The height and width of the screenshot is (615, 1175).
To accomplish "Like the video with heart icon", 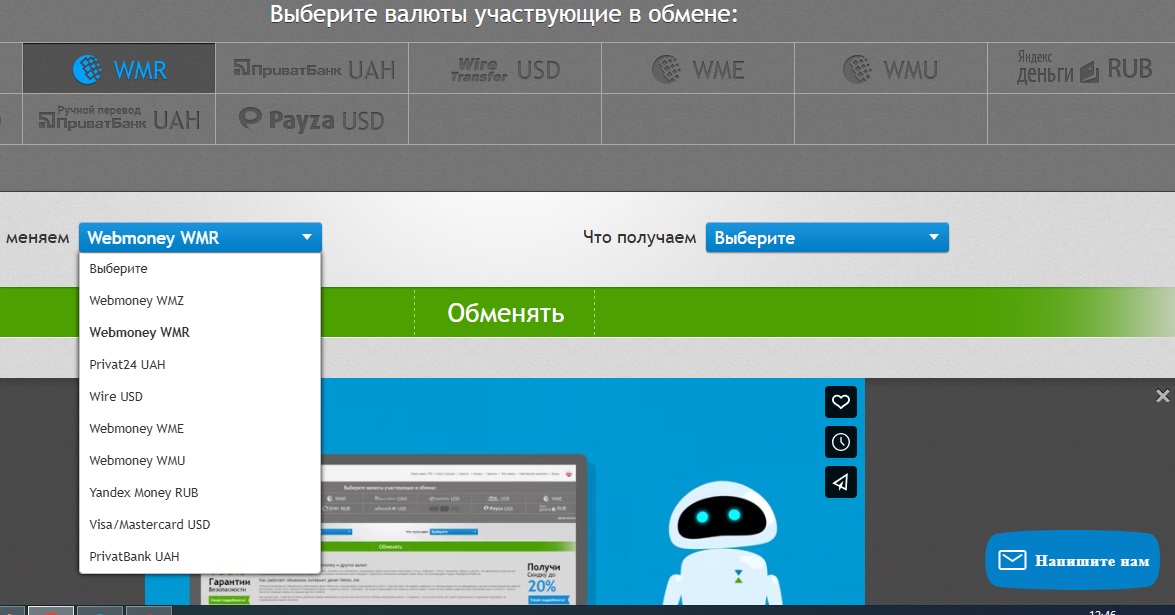I will click(841, 402).
